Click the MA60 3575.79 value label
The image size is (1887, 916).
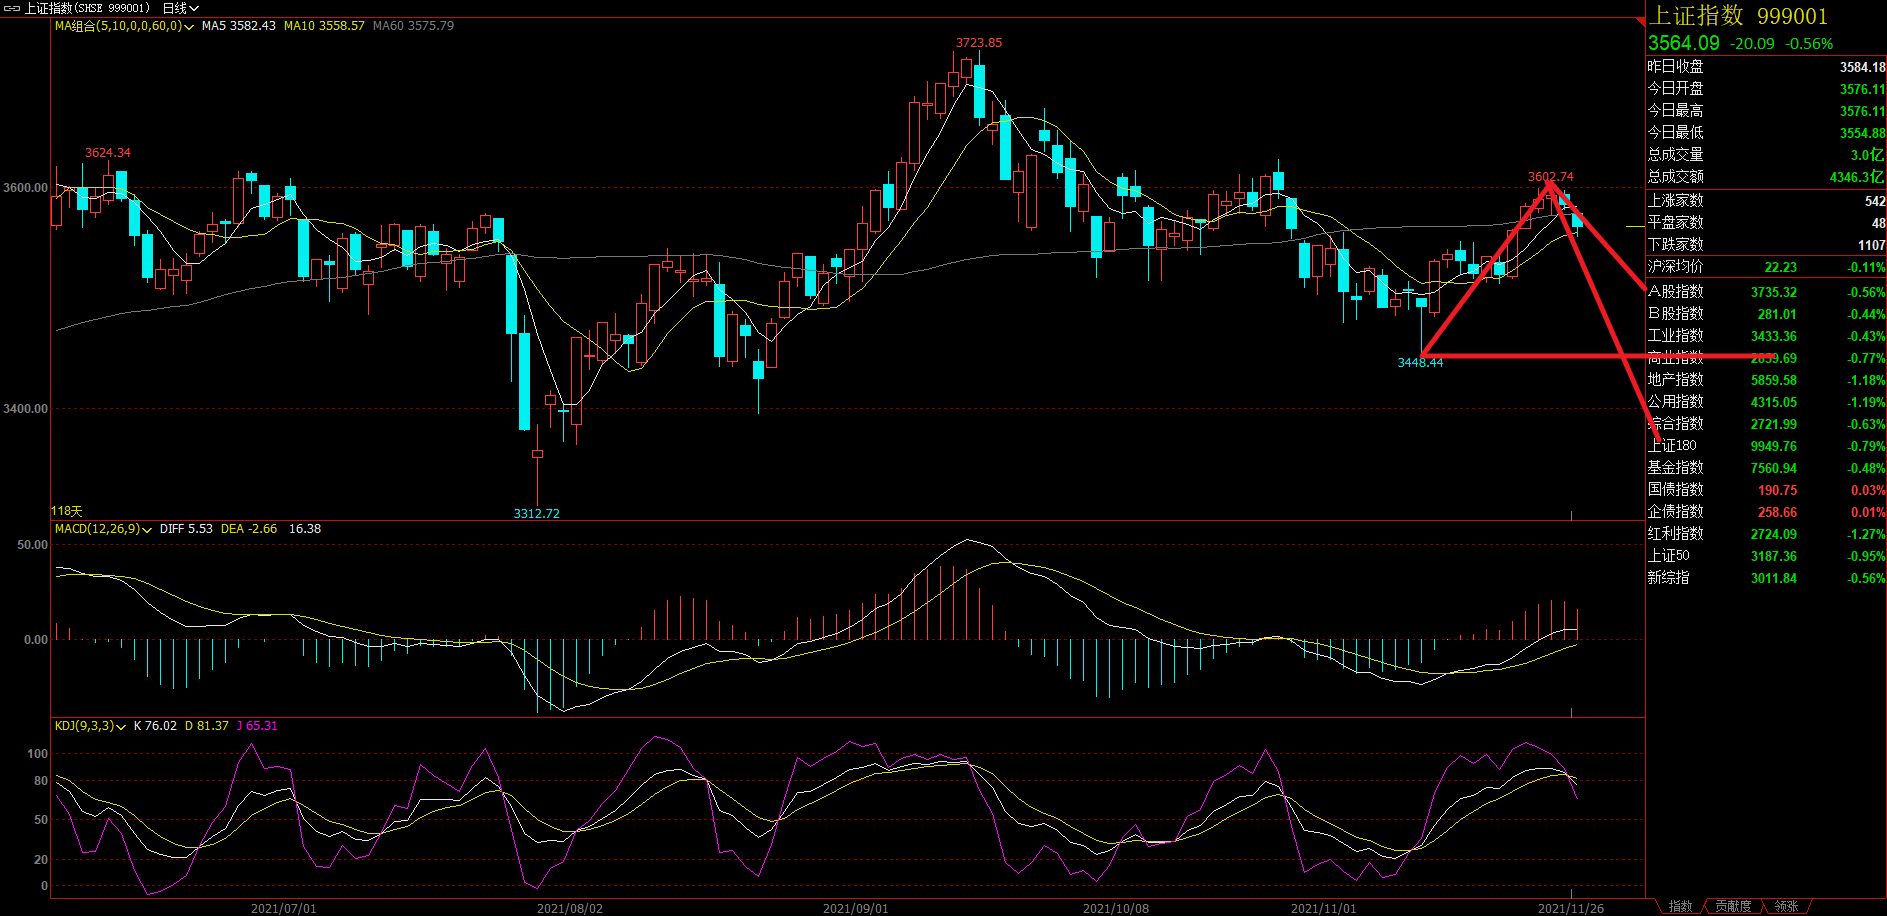[x=413, y=26]
